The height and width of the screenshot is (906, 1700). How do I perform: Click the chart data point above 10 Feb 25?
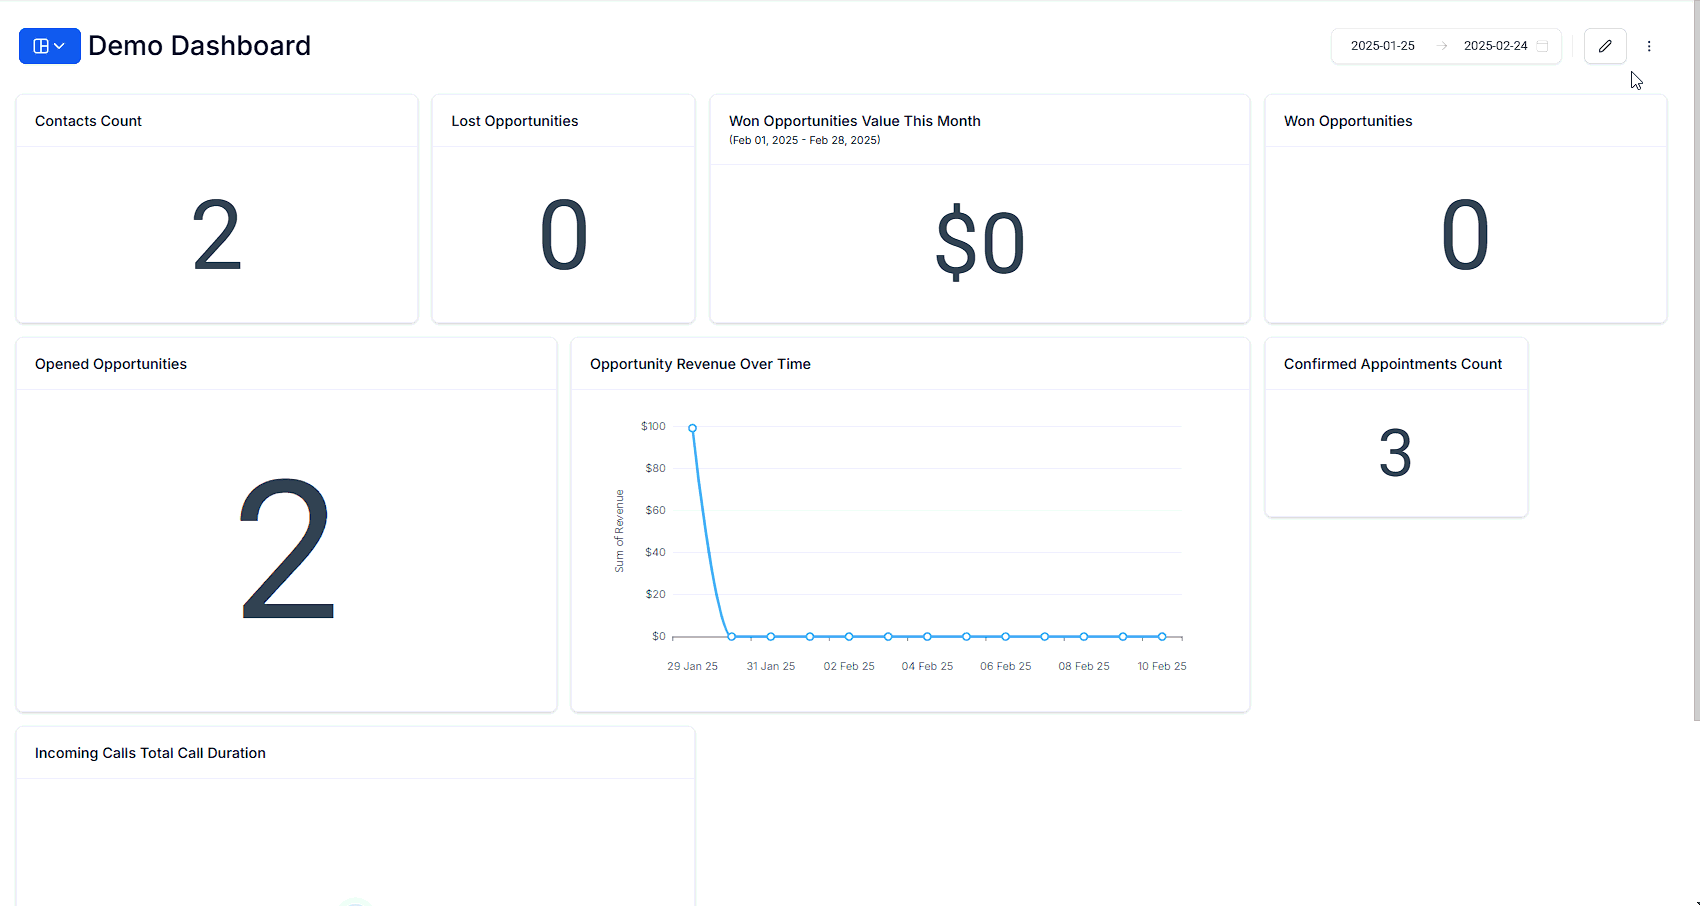pos(1162,636)
